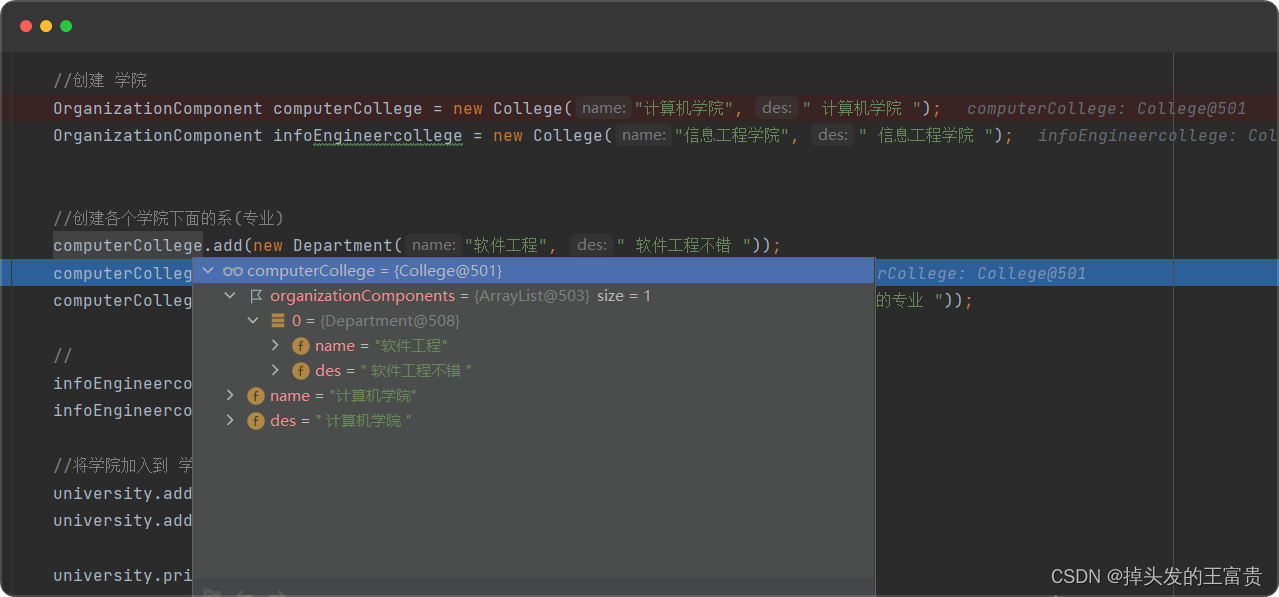
Task: Expand the name = "软件工程" field
Action: 276,346
